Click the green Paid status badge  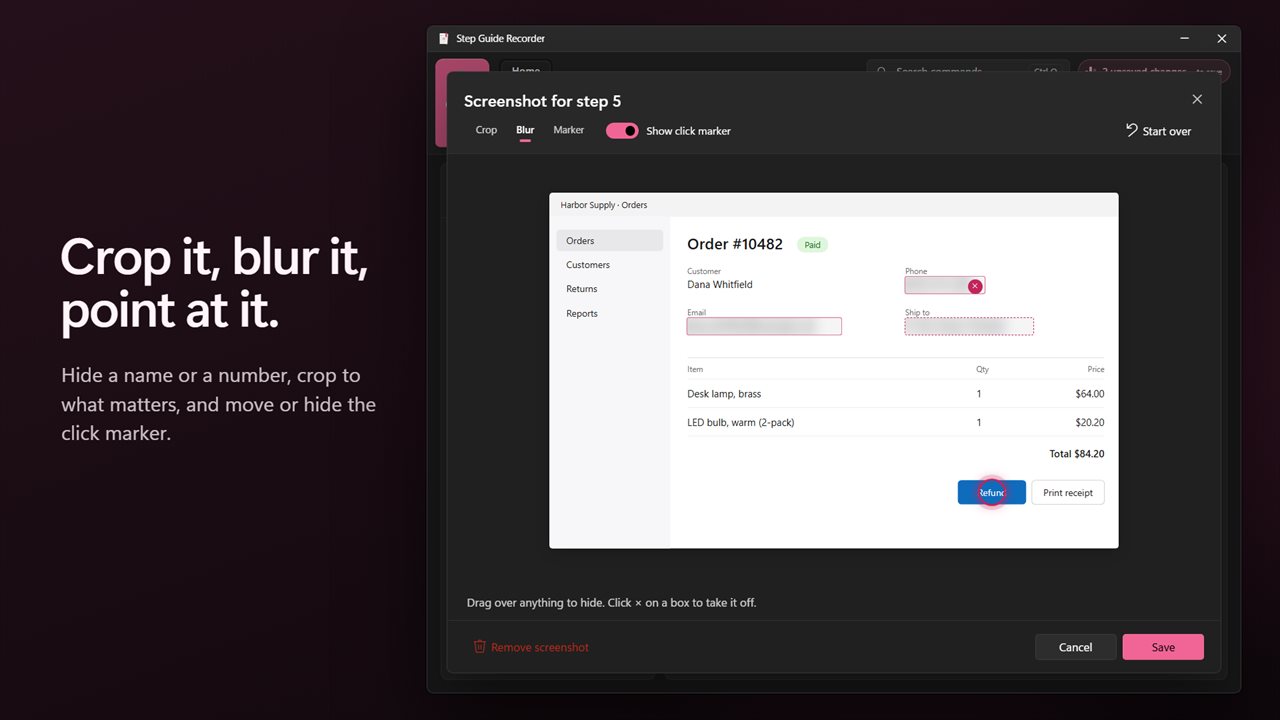(813, 245)
